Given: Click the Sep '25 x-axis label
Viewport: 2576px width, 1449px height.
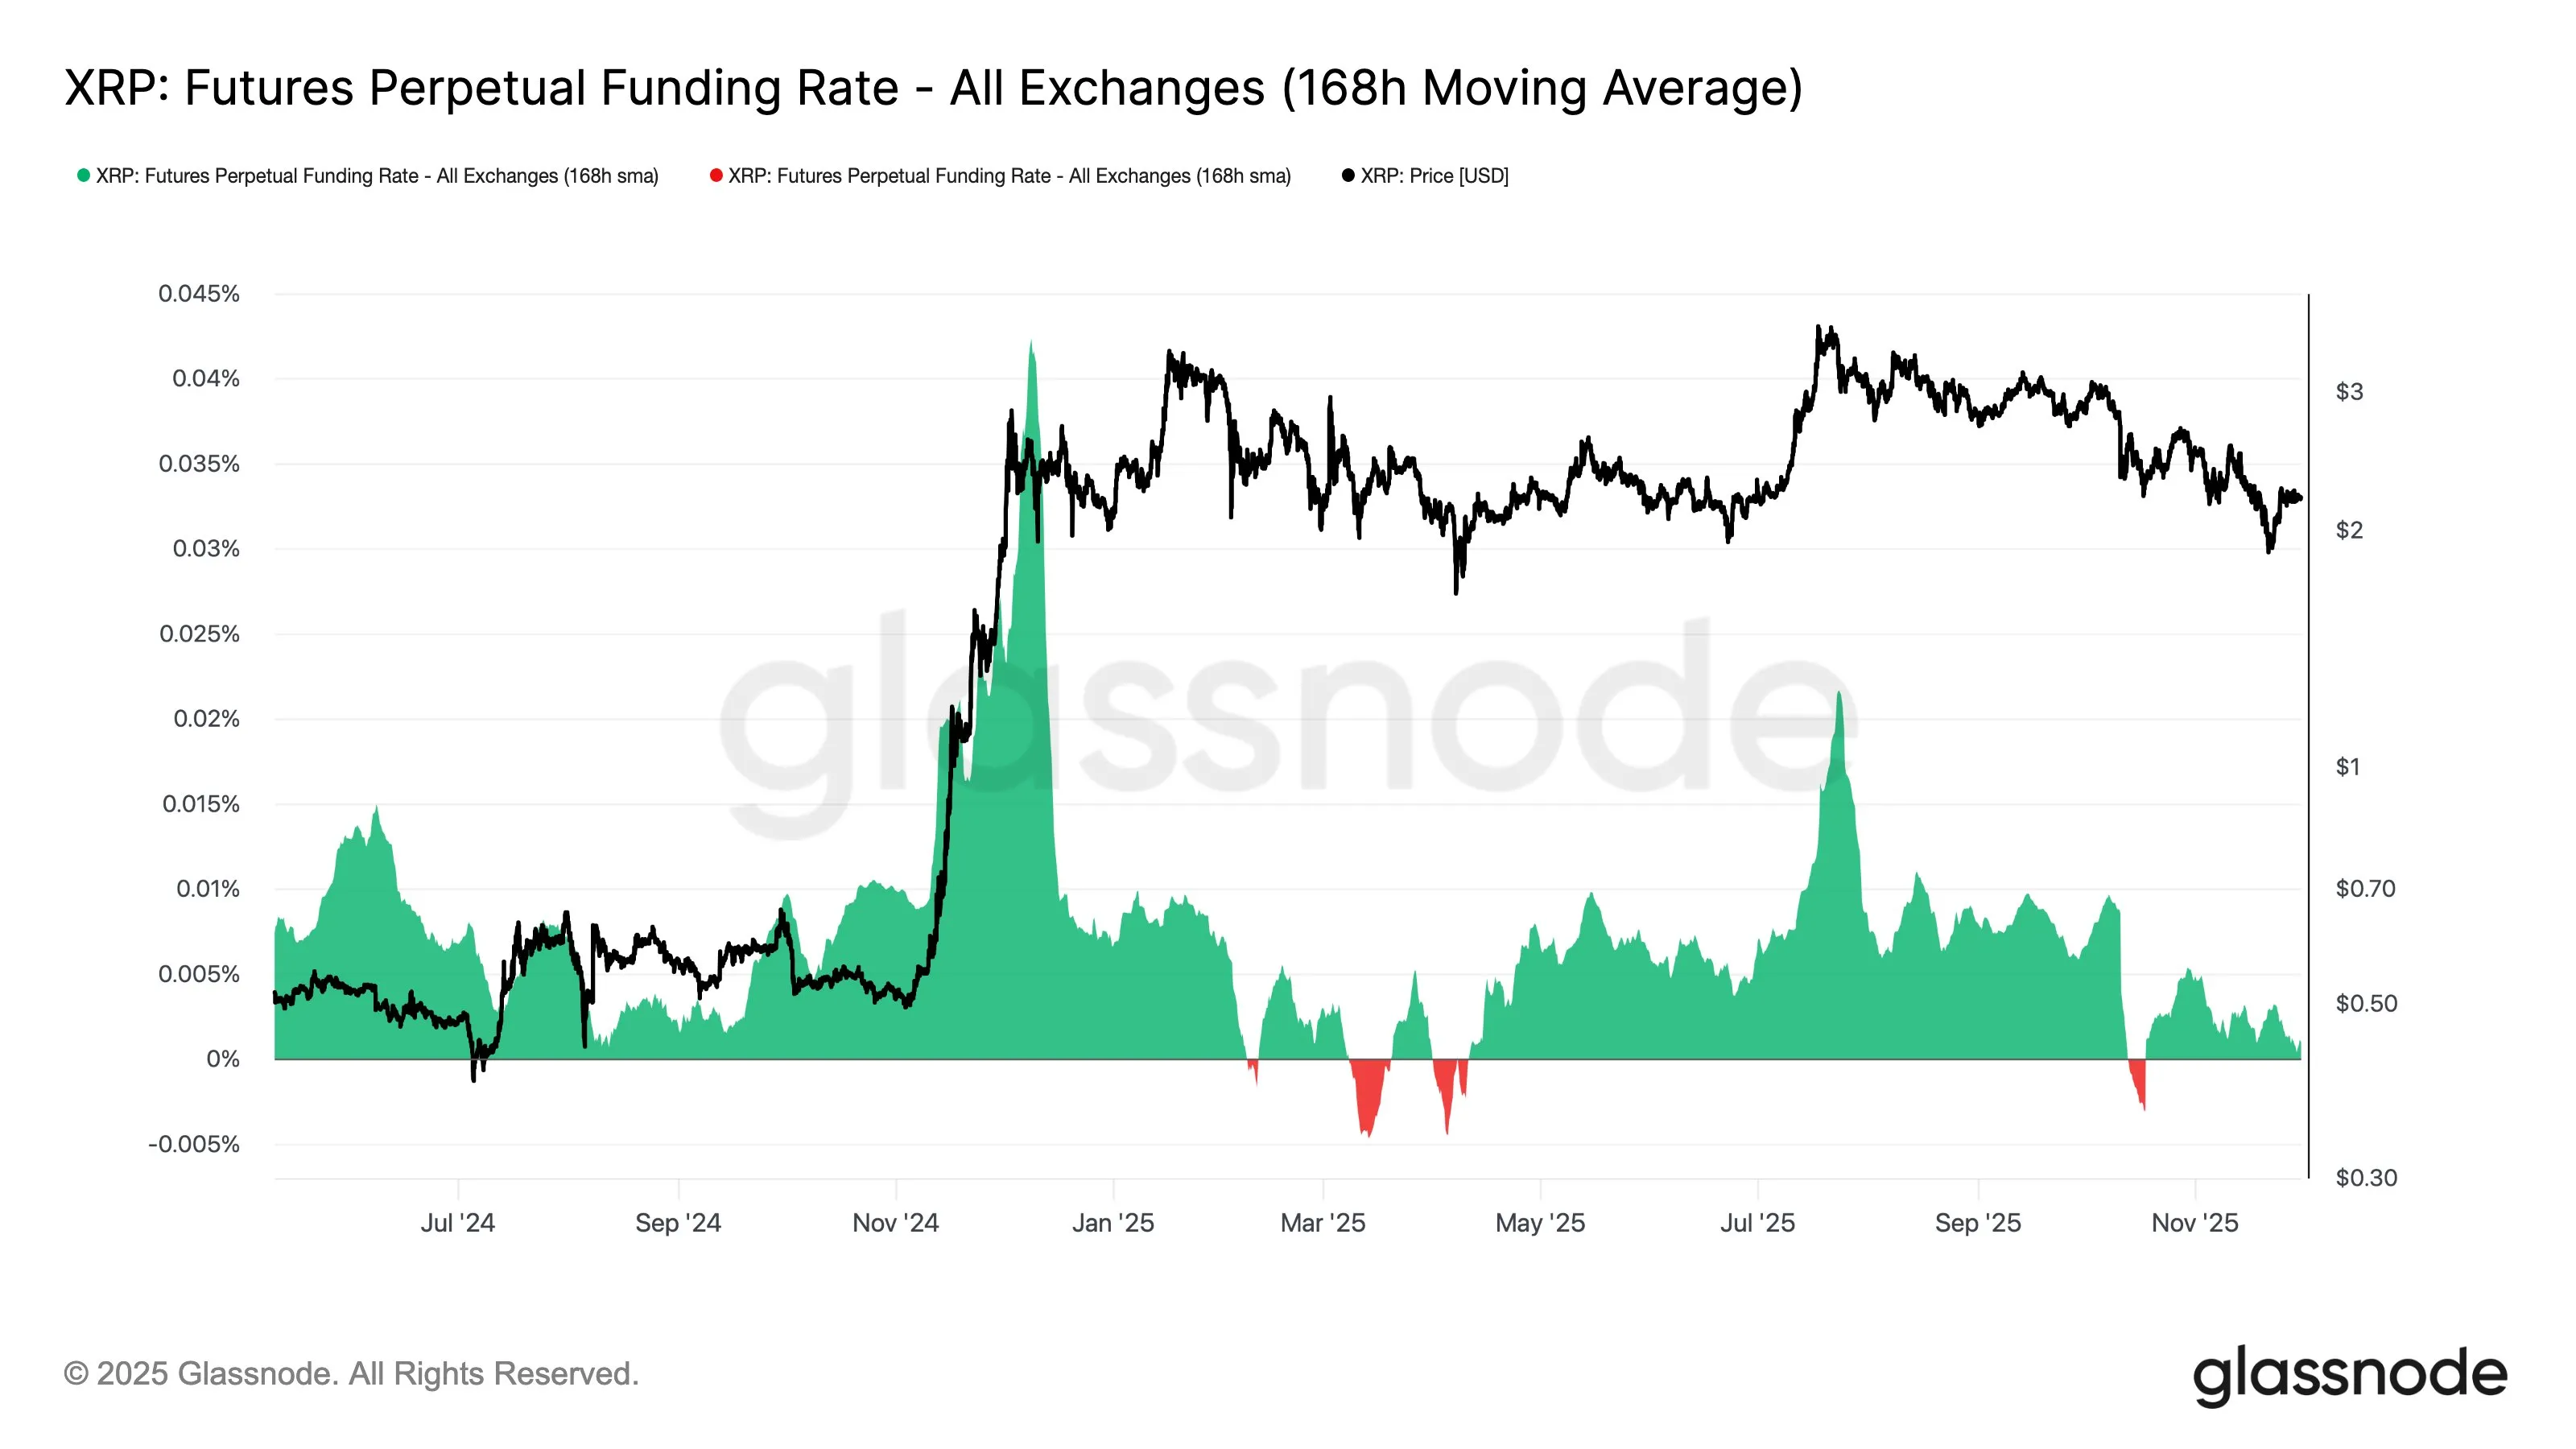Looking at the screenshot, I should tap(1977, 1223).
